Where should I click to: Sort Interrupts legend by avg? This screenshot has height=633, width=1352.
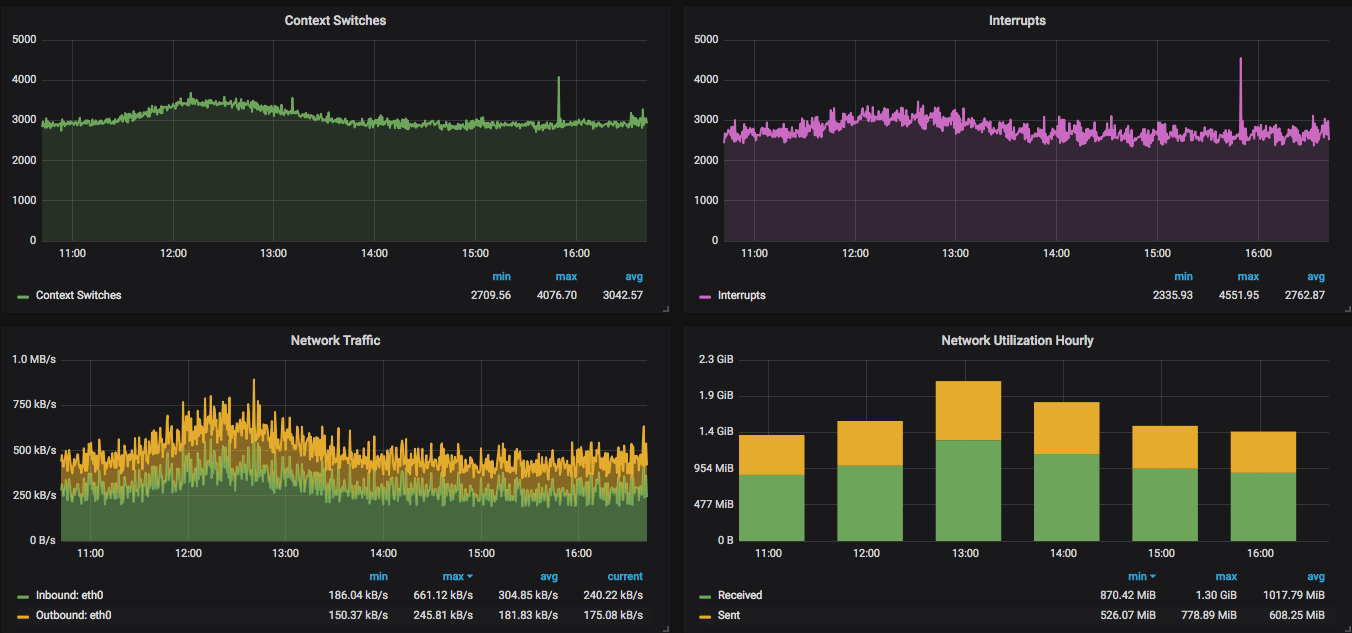click(x=1316, y=276)
